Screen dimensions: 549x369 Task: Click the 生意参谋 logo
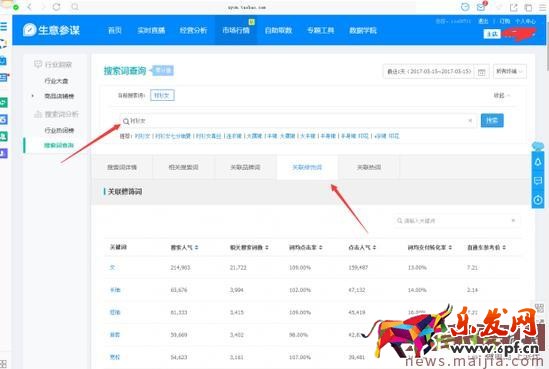(x=51, y=30)
